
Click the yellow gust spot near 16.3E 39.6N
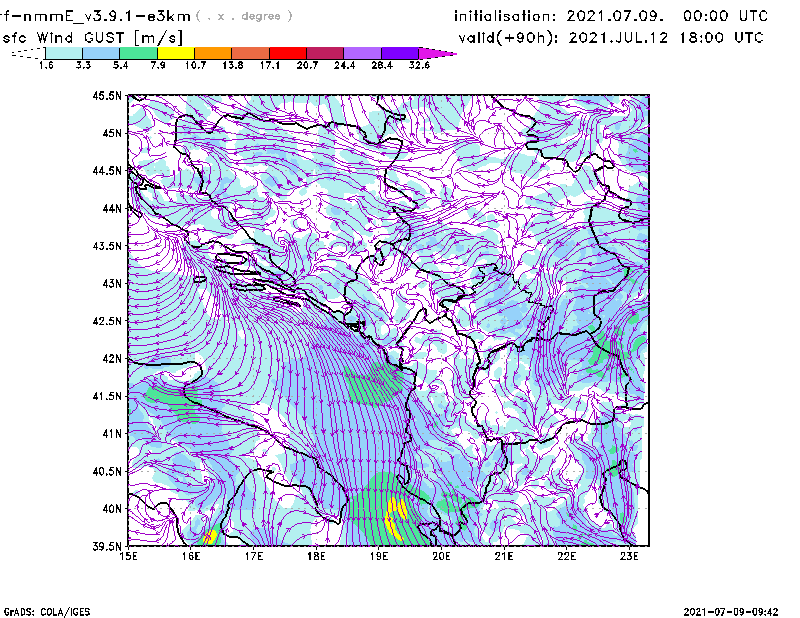tap(209, 537)
